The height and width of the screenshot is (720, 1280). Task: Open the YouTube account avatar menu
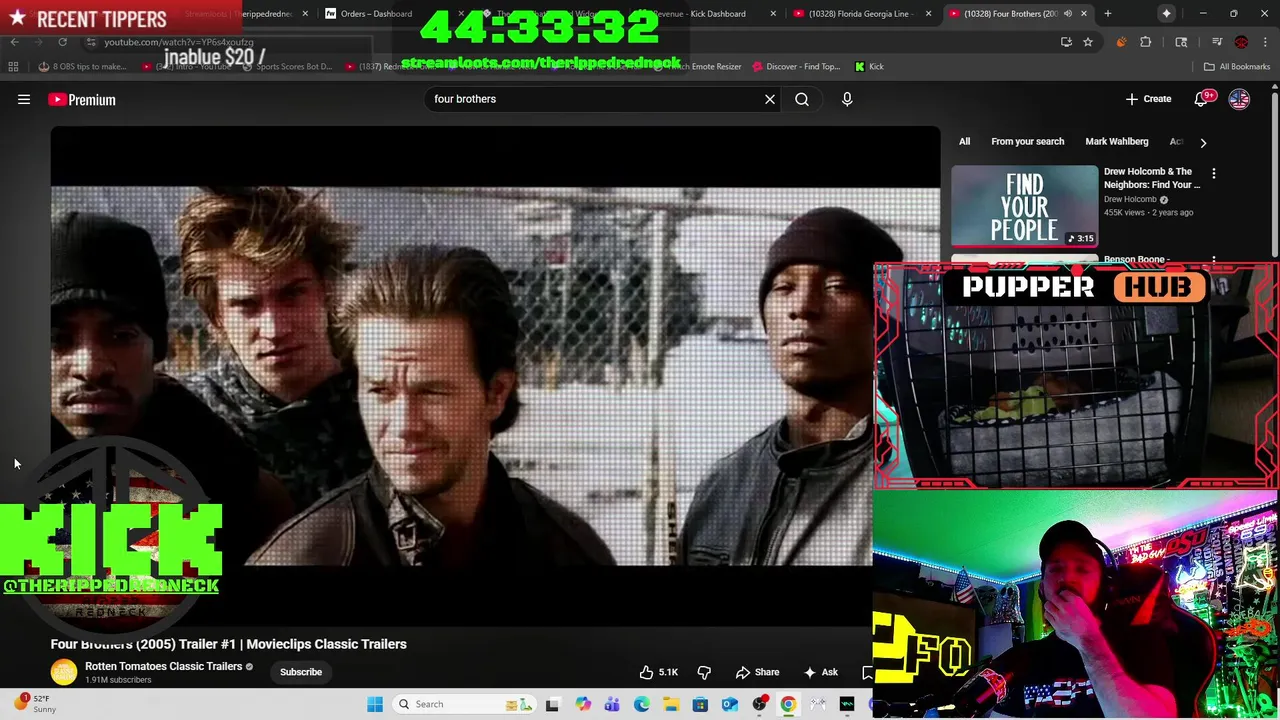click(x=1239, y=99)
